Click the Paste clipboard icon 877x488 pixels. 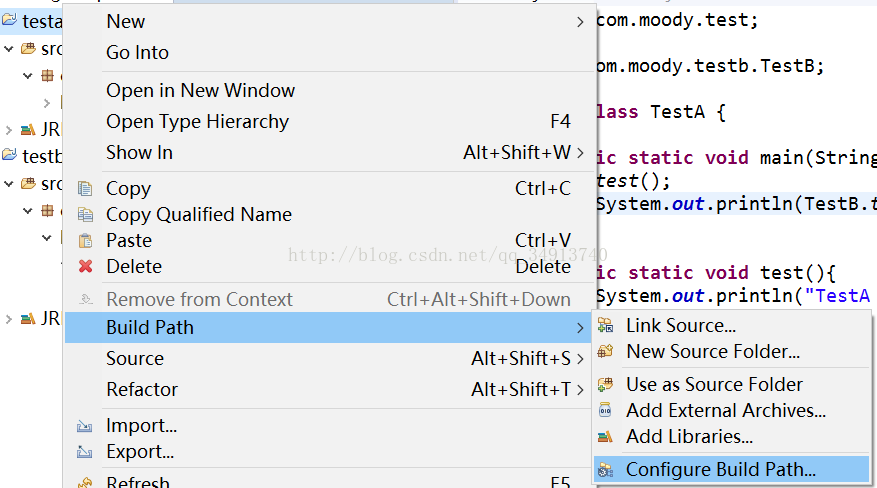pos(85,241)
